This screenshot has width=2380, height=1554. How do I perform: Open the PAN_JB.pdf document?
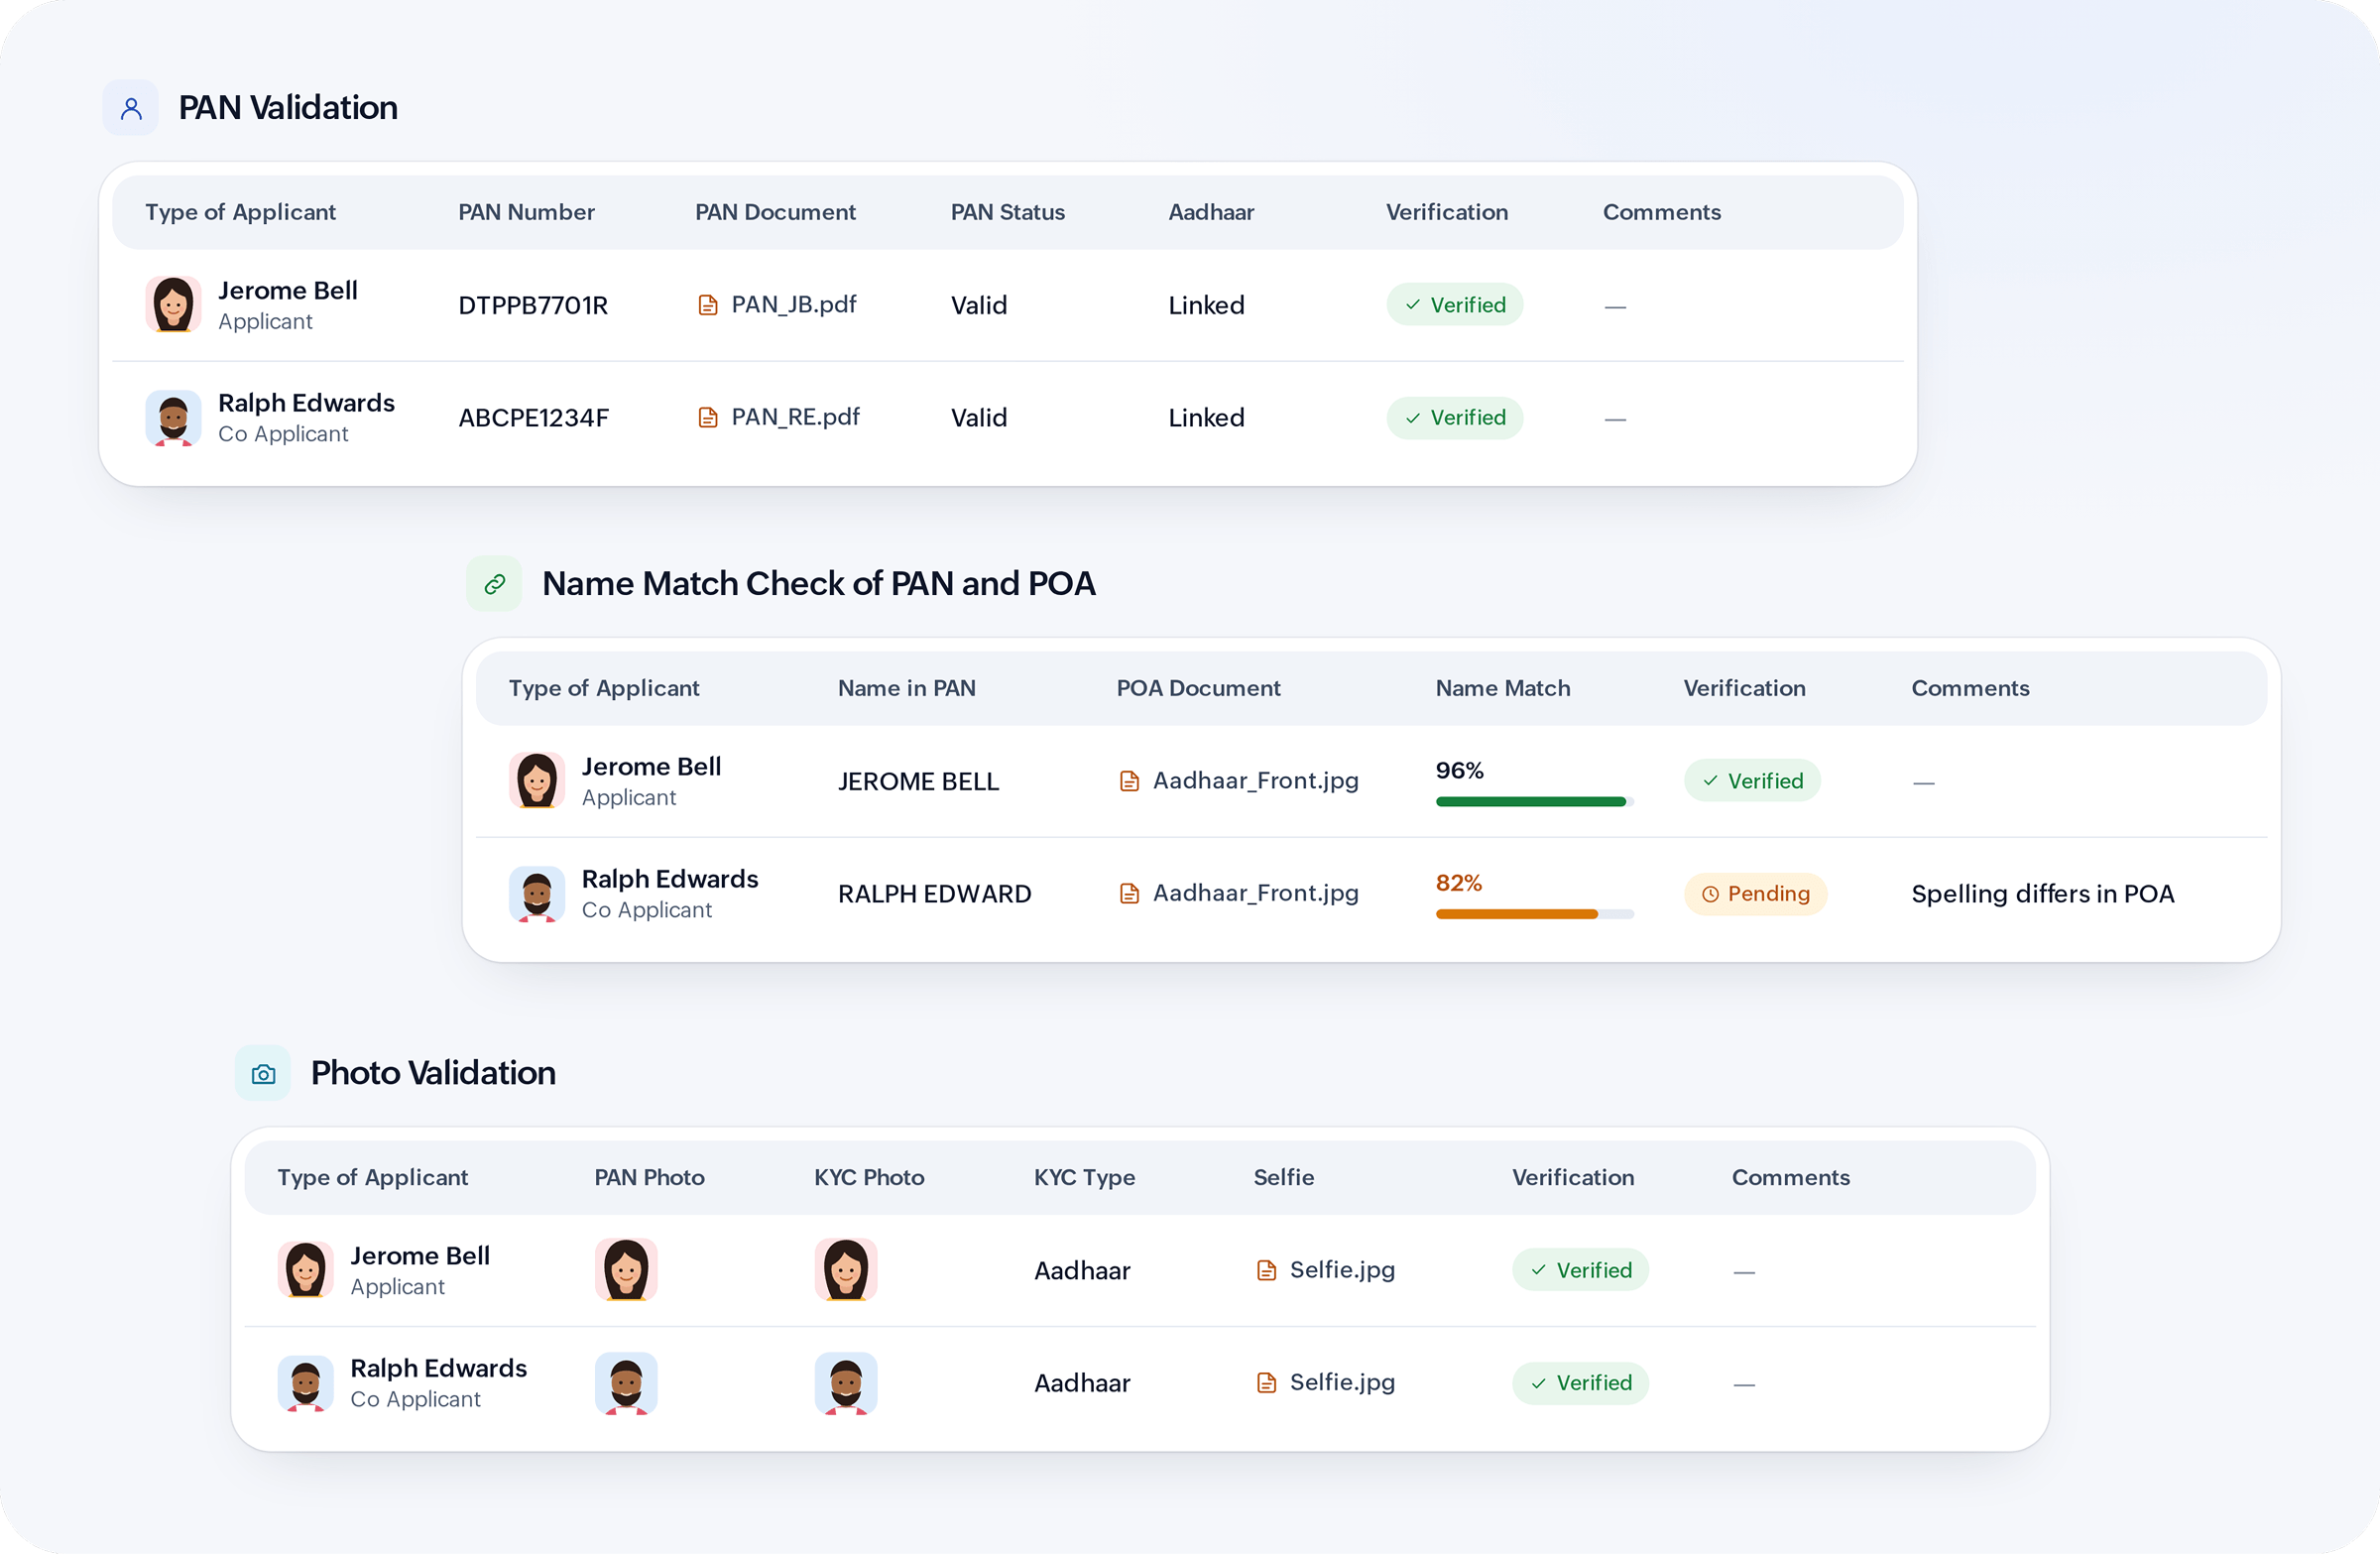[x=777, y=305]
